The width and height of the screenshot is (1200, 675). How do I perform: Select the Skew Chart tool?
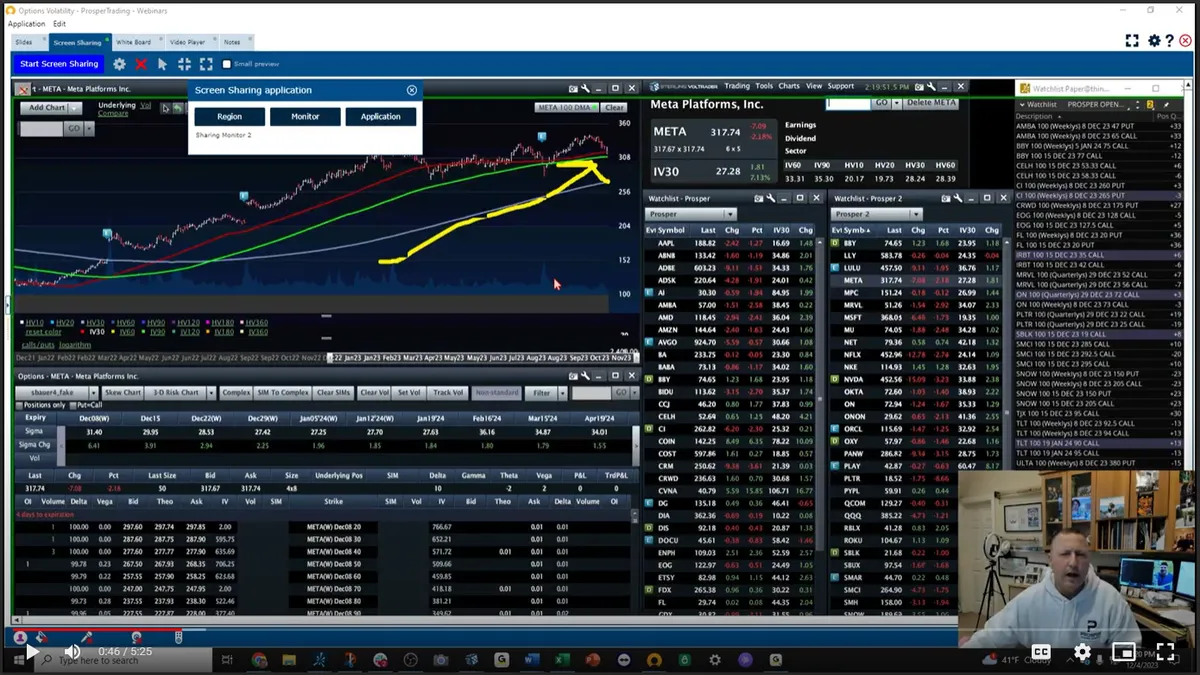tap(123, 392)
